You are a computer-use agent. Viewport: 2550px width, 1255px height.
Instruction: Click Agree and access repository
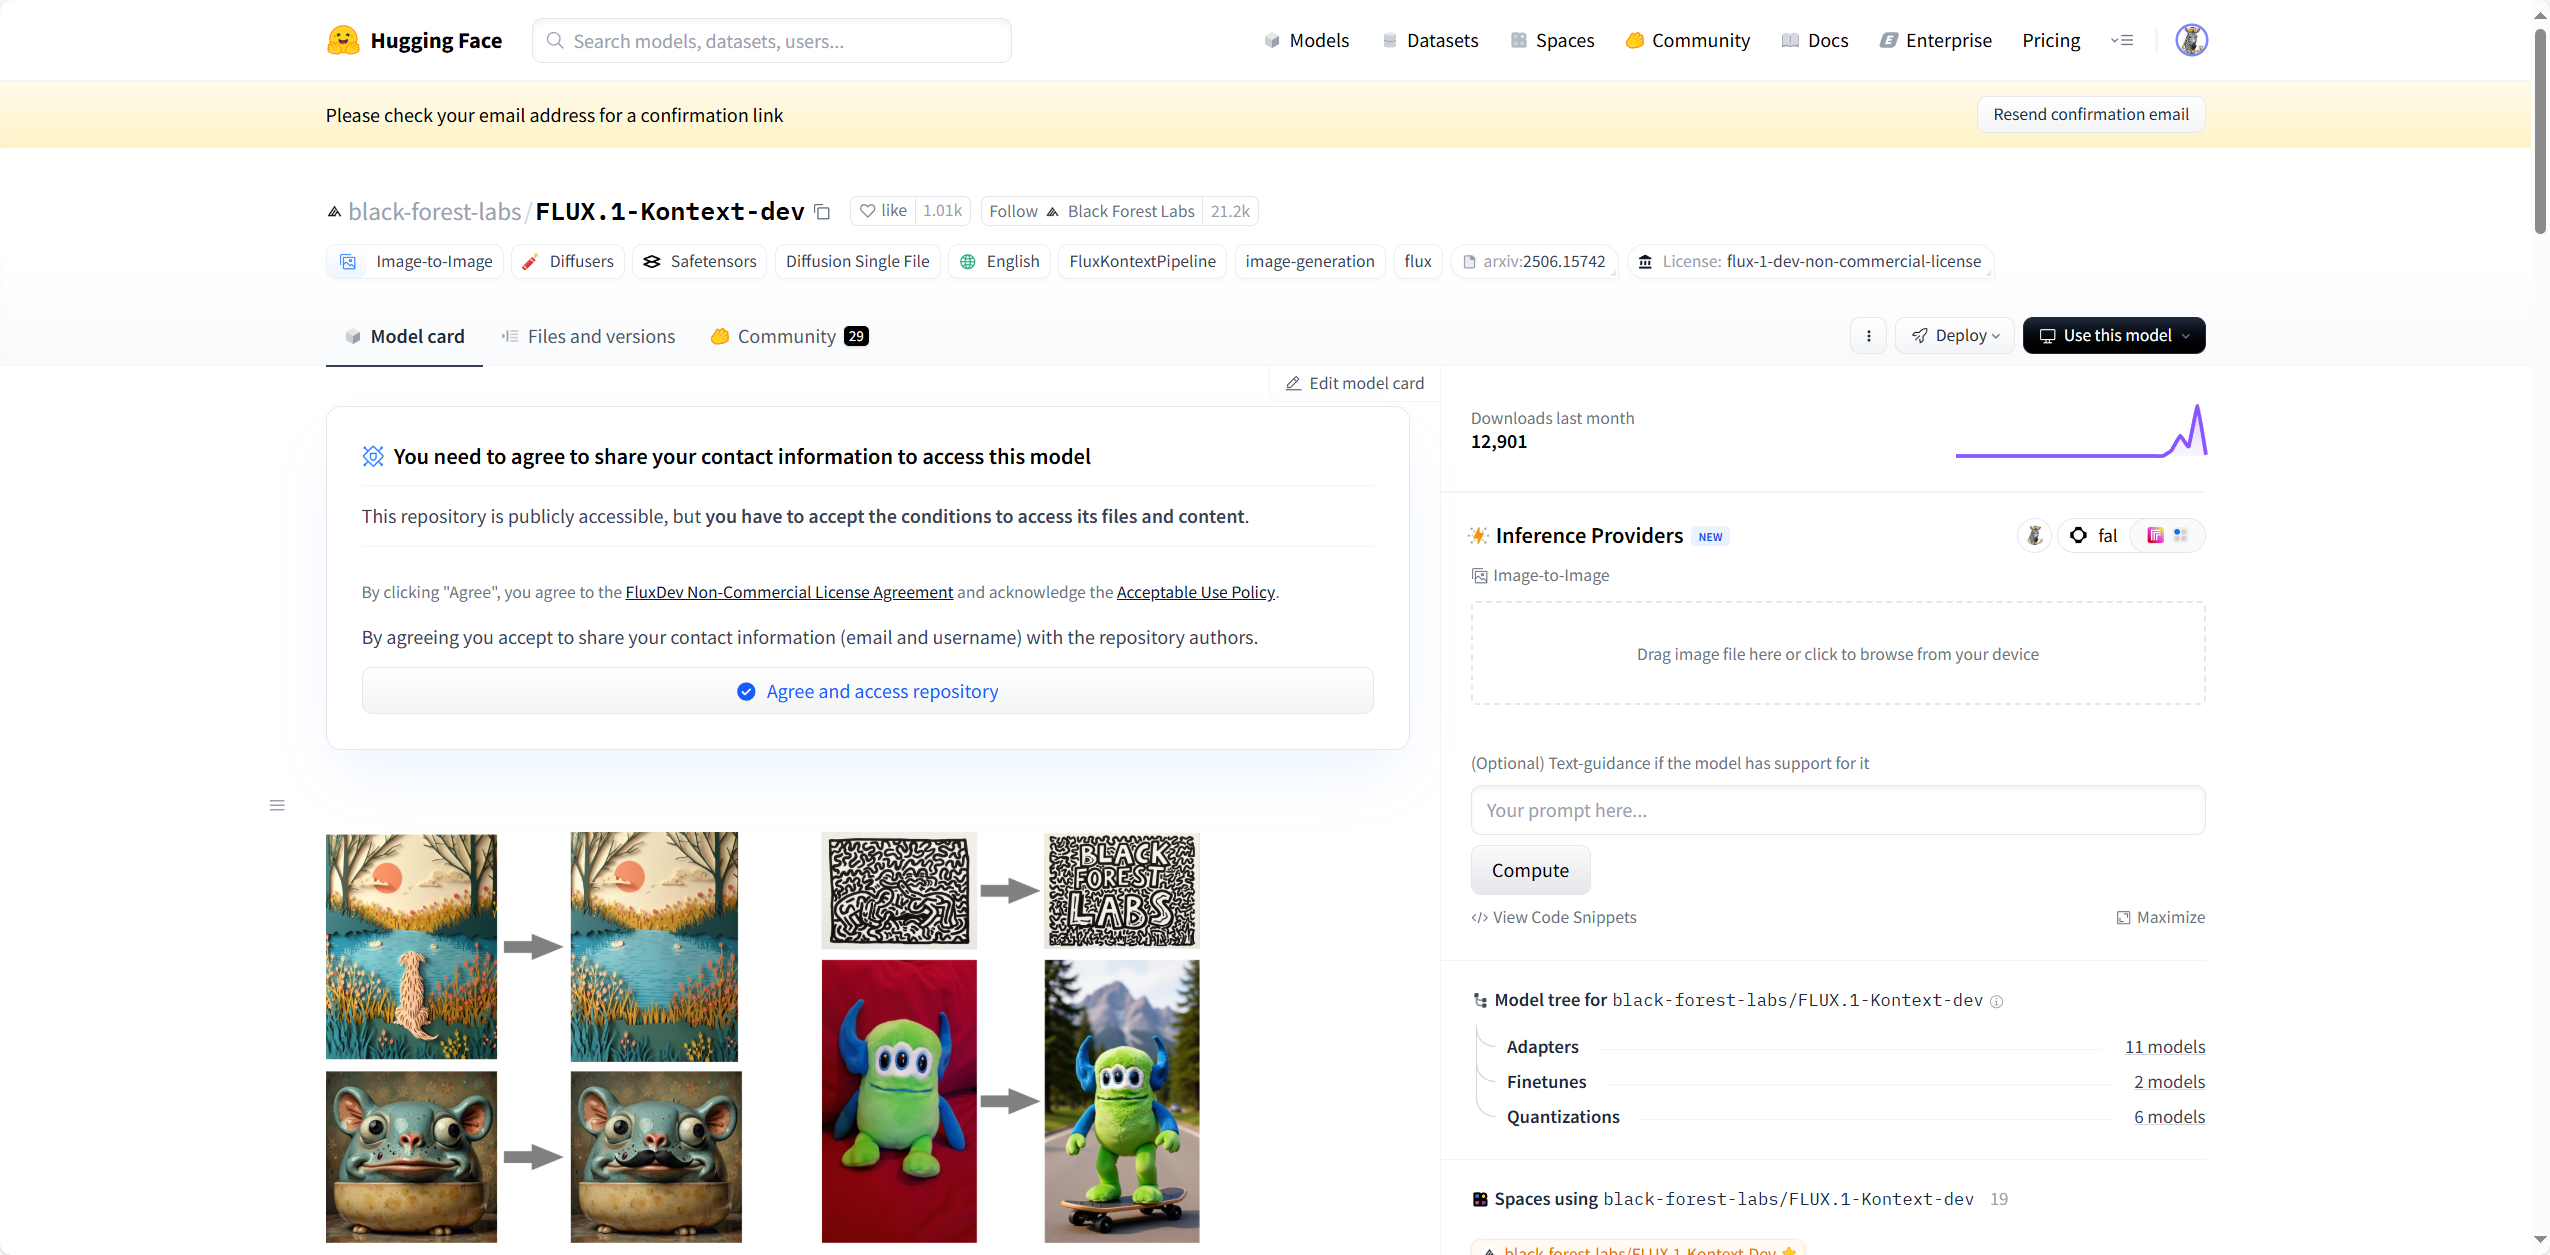[x=867, y=691]
